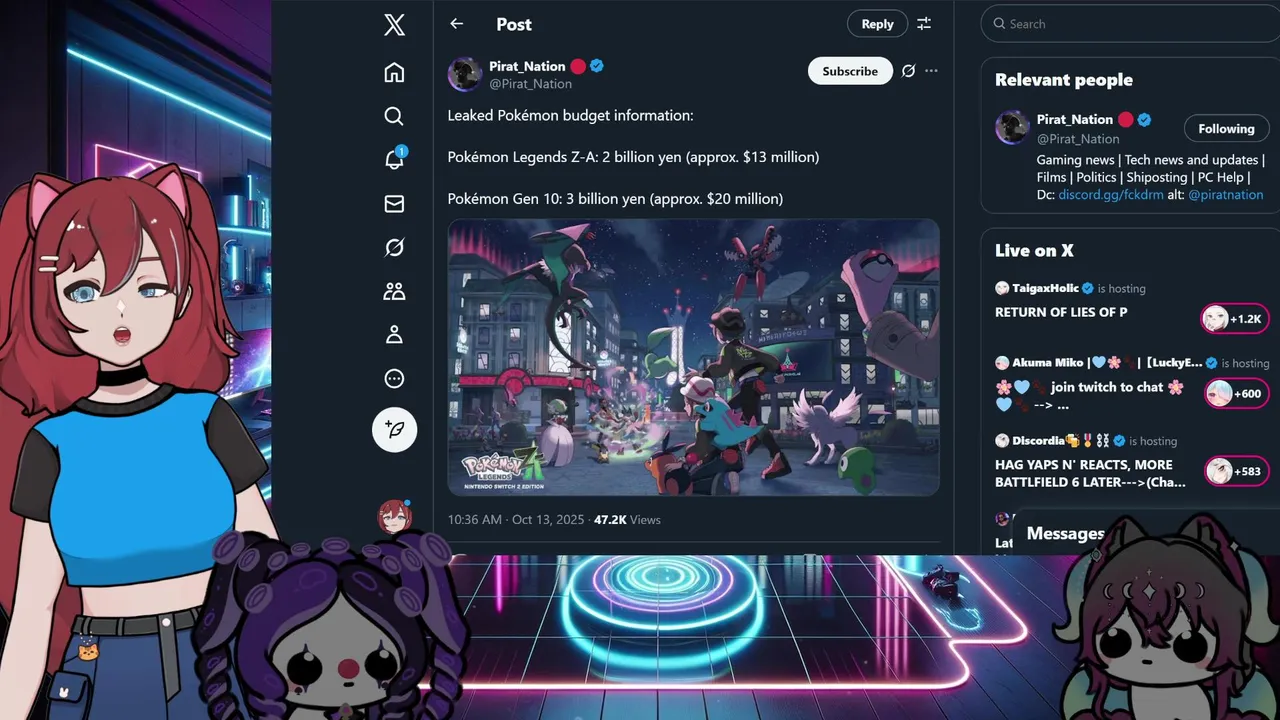
Task: Open the X logo home icon
Action: (394, 25)
